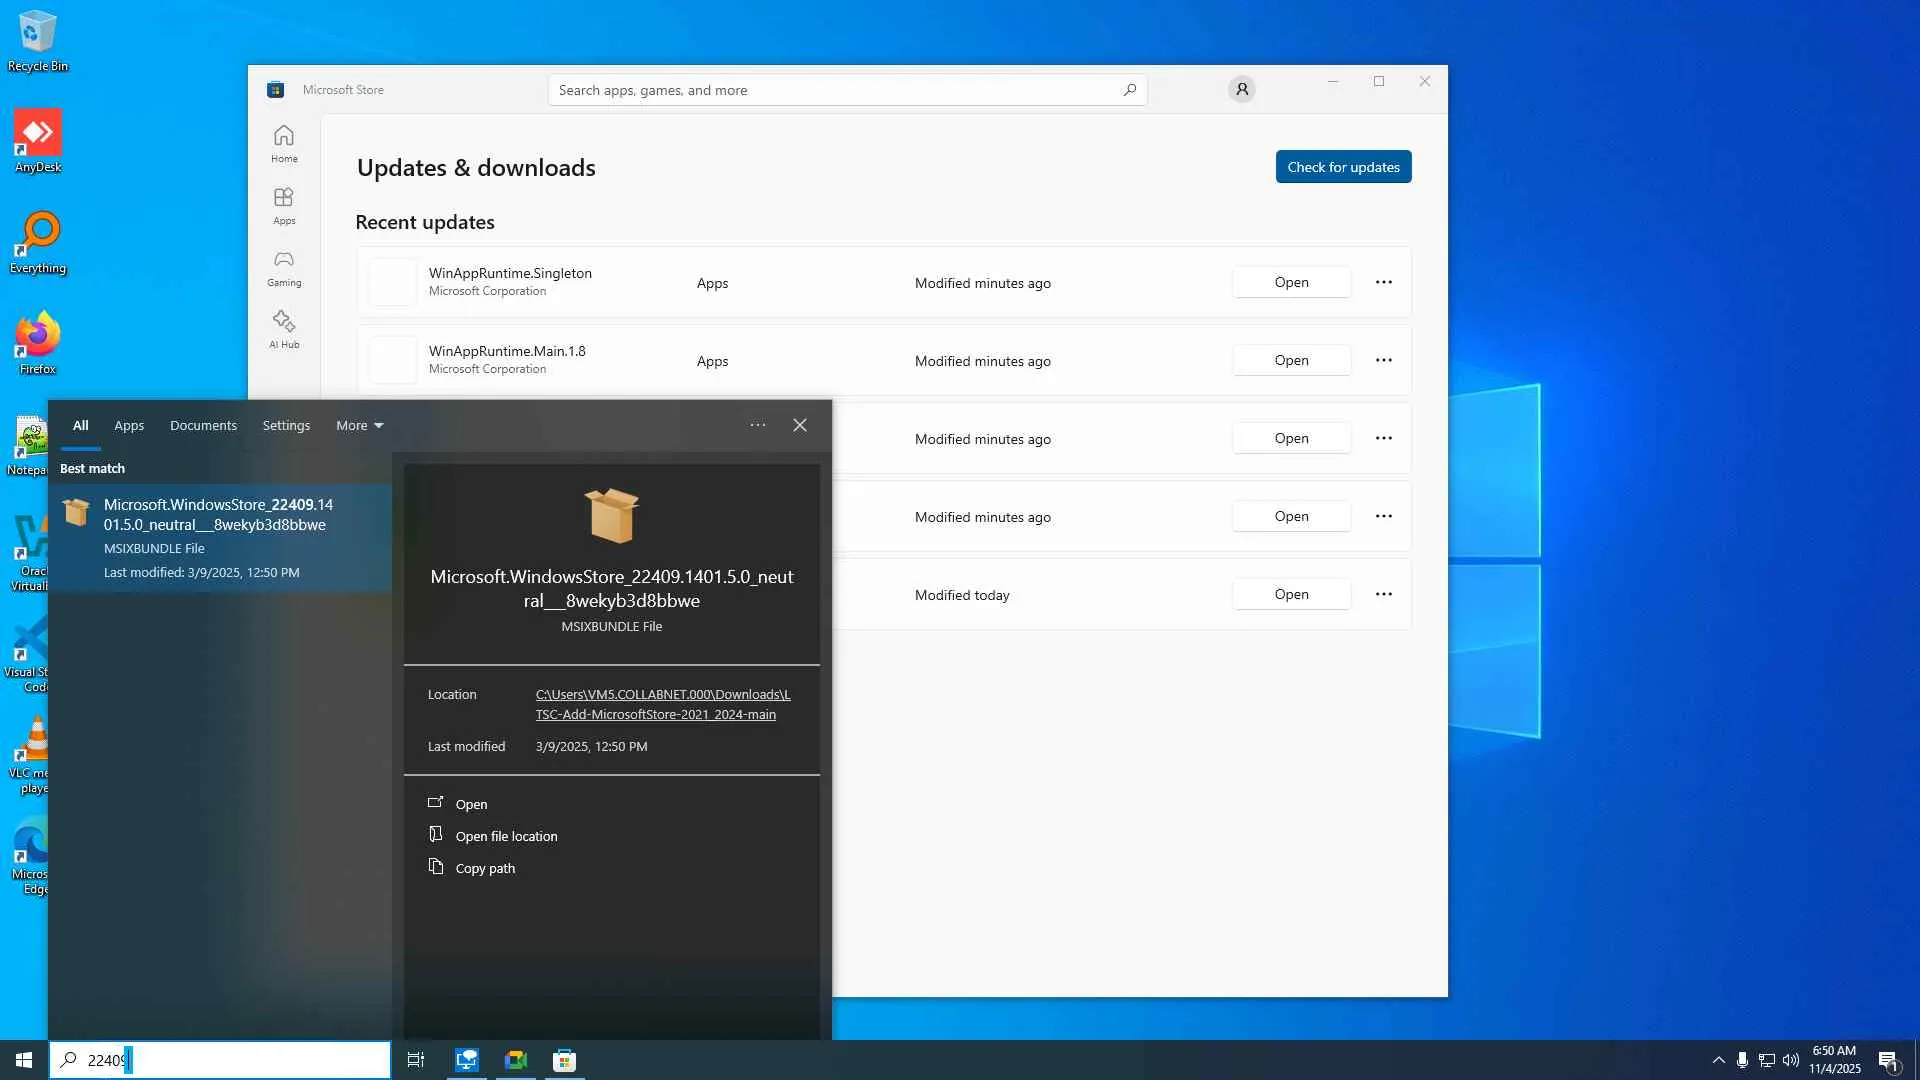Switch to Settings search tab
1920x1080 pixels.
[x=286, y=425]
